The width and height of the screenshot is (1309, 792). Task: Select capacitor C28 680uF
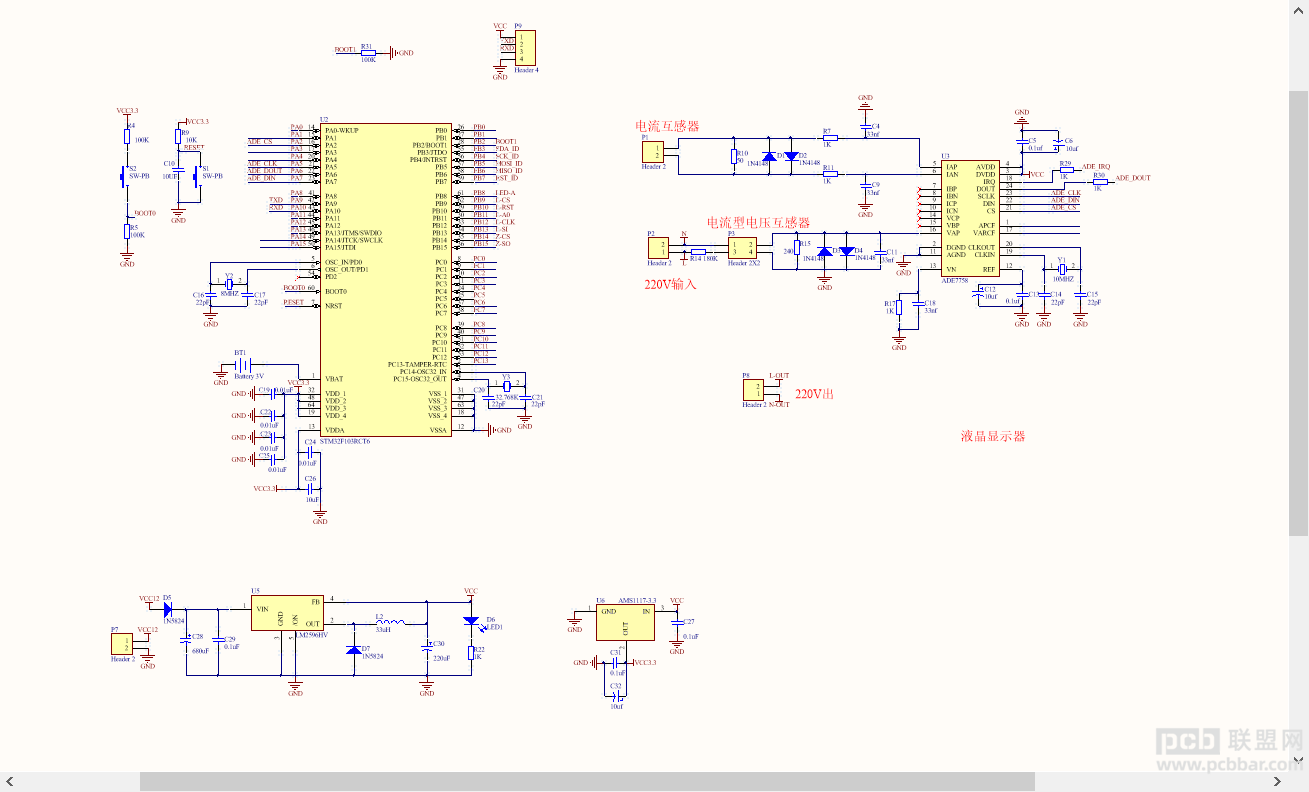(x=186, y=642)
